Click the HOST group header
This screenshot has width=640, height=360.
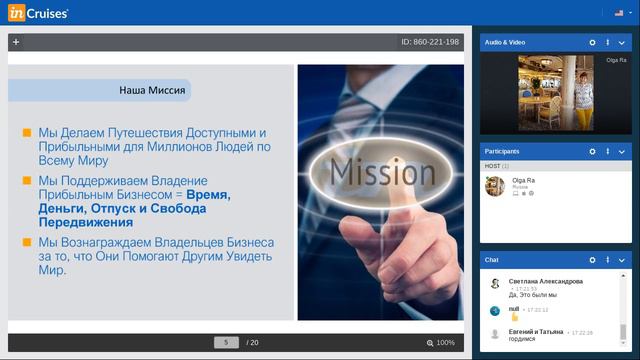point(556,166)
